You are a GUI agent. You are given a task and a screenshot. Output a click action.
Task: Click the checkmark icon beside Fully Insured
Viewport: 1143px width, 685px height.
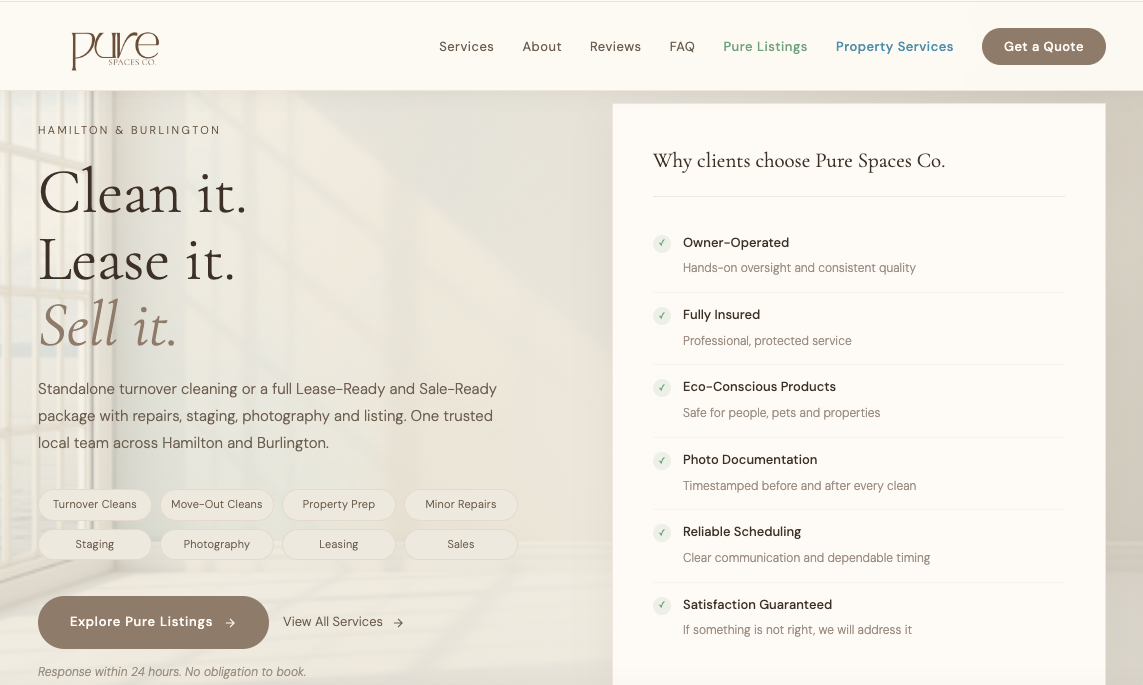(662, 316)
